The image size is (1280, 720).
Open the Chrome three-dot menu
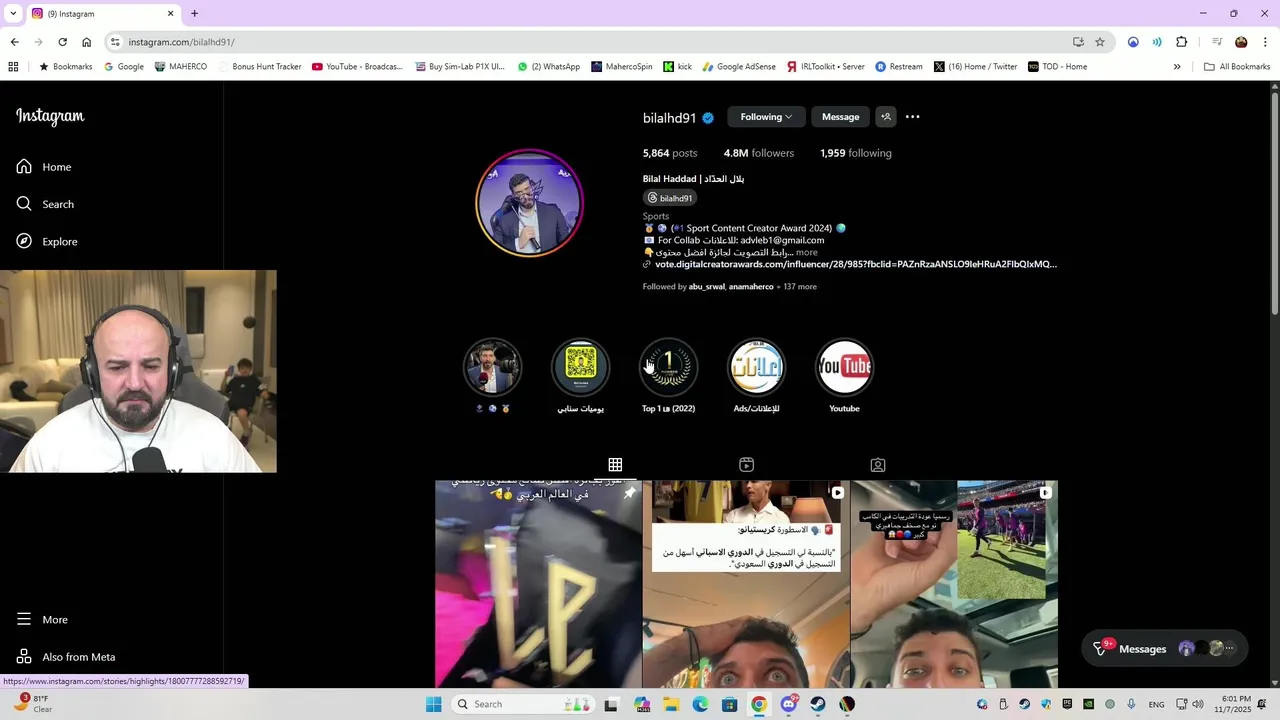click(1266, 42)
